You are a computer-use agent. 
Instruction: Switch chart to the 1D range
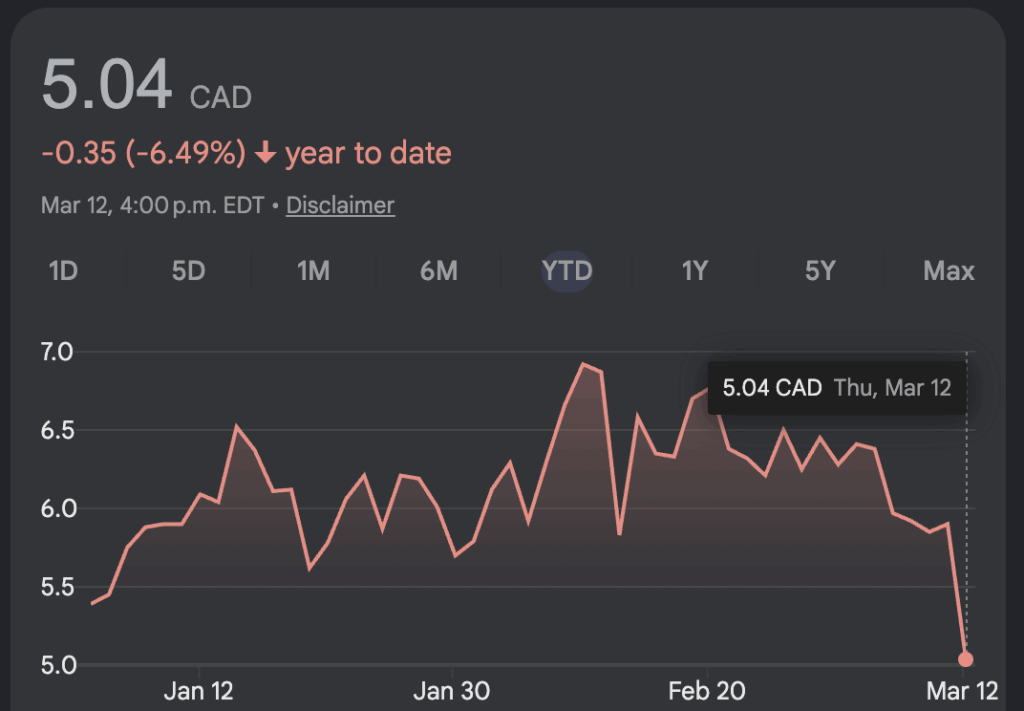tap(63, 271)
